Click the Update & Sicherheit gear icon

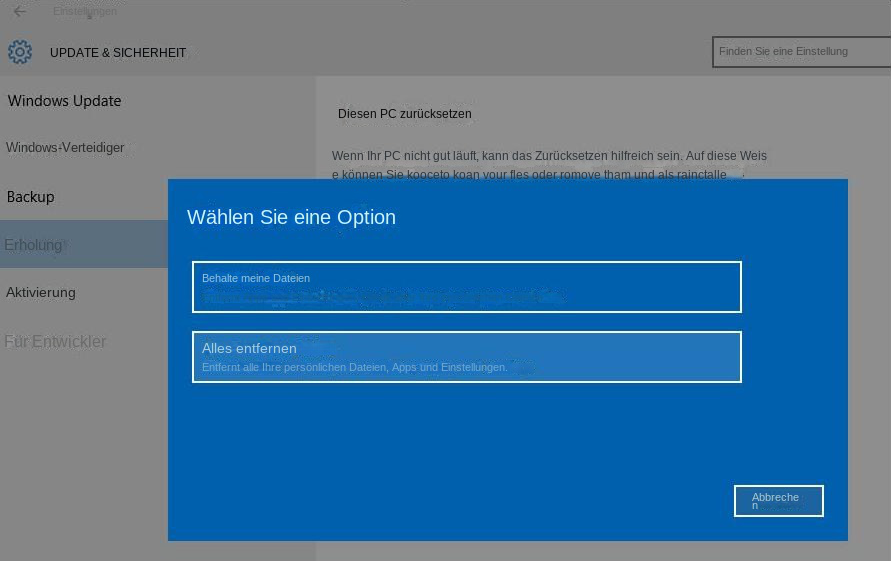tap(20, 52)
